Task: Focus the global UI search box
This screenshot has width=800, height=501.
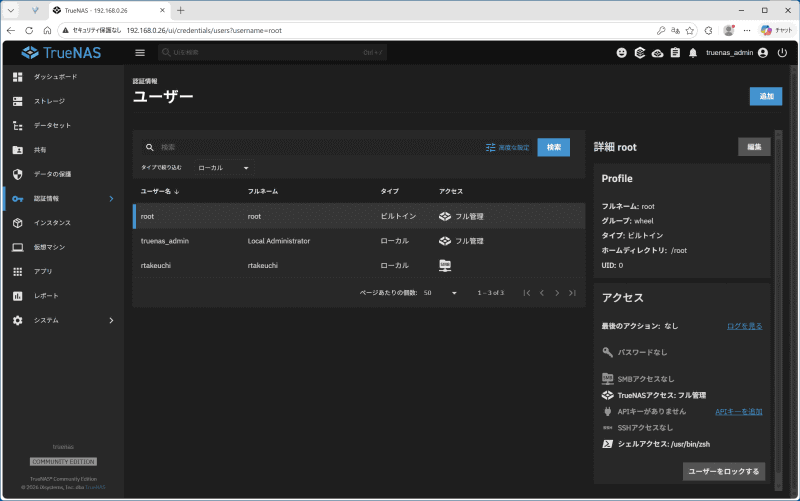Action: (x=272, y=53)
